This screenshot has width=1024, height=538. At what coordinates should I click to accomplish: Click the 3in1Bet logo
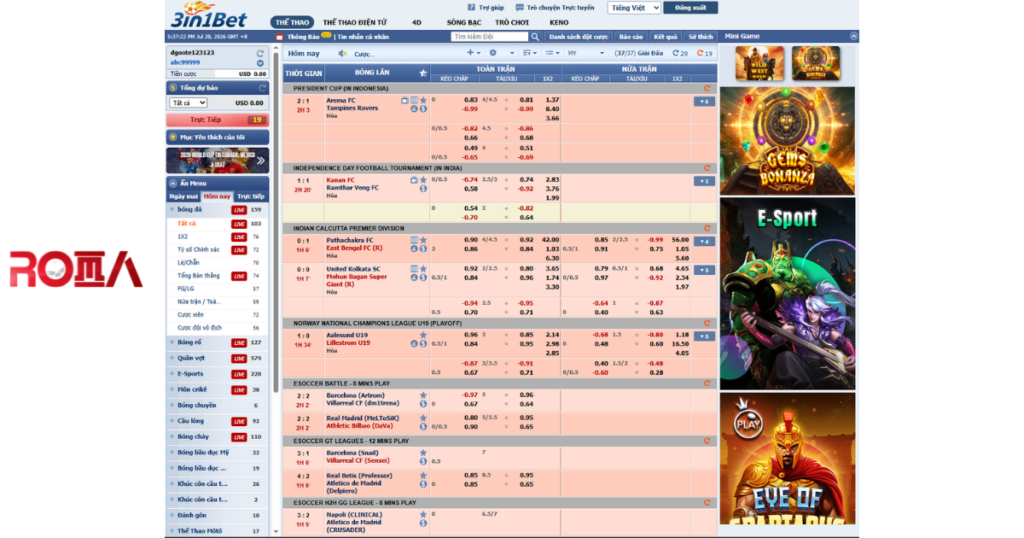click(x=208, y=14)
